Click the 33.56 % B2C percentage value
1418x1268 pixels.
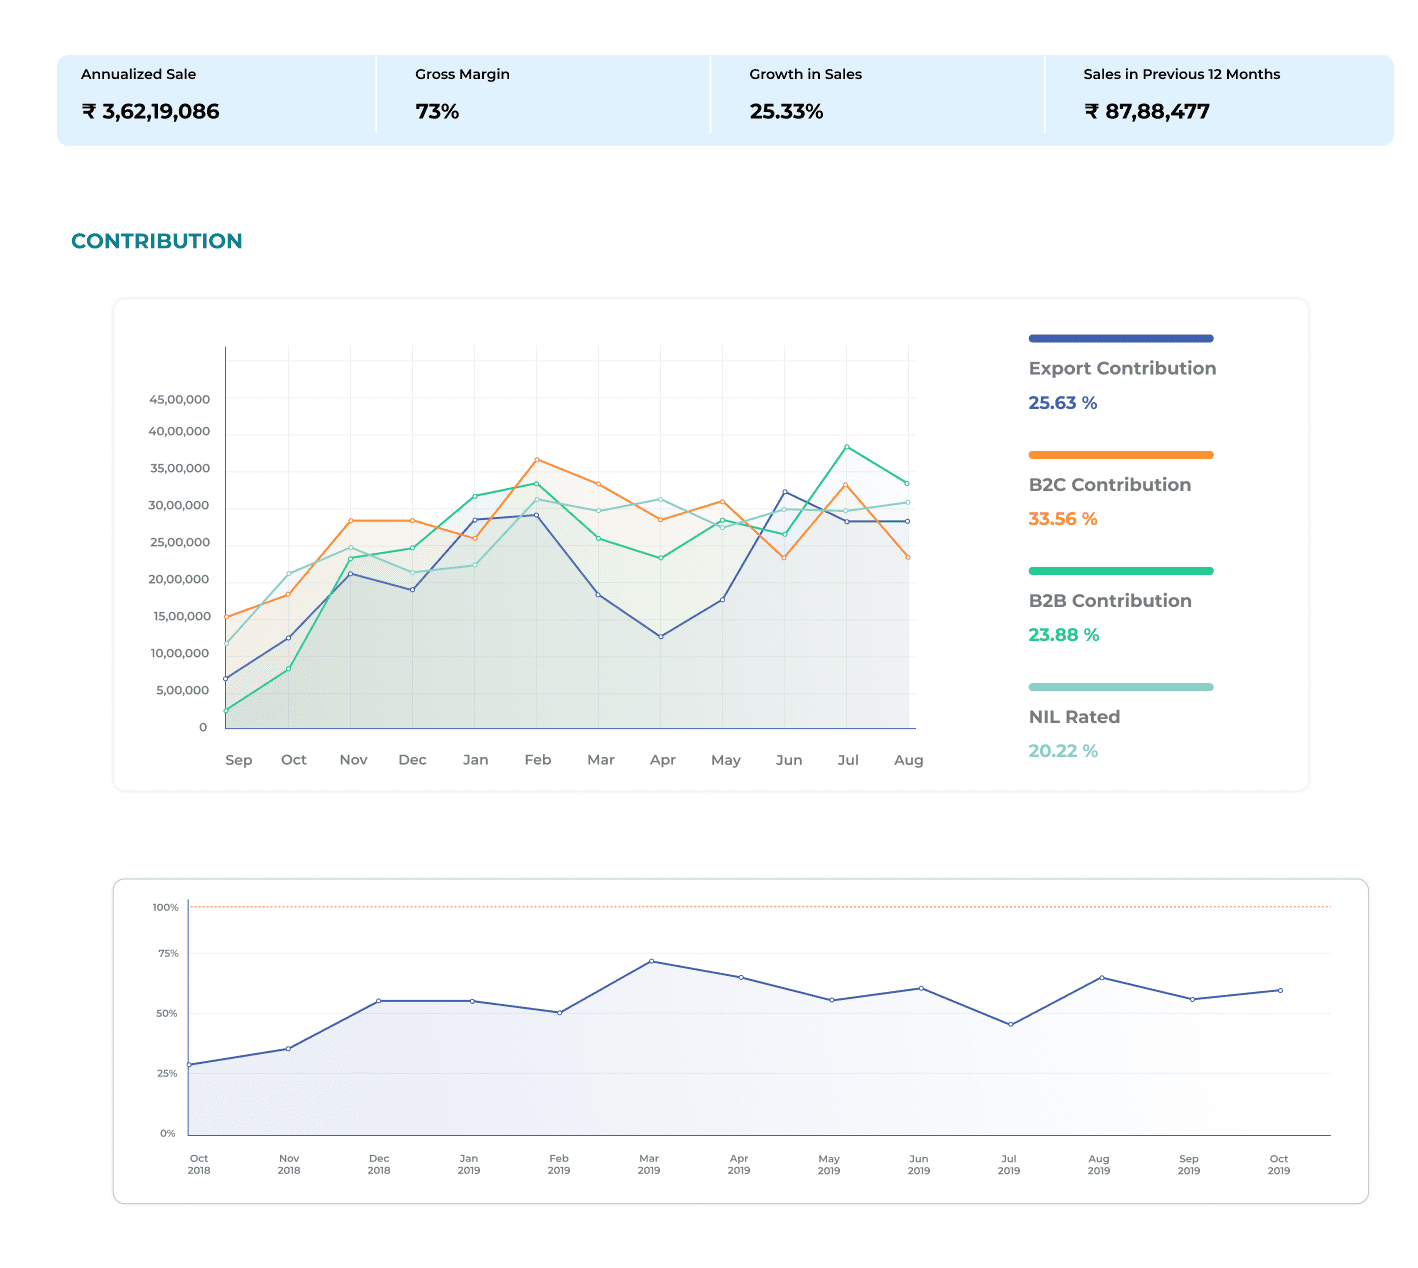pos(1063,519)
